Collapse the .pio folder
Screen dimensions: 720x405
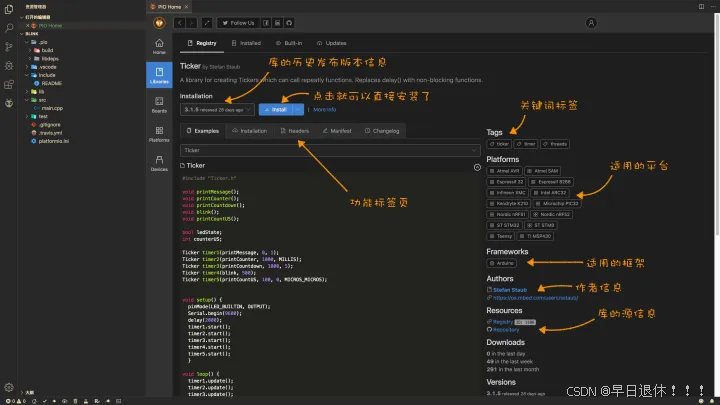[x=27, y=42]
